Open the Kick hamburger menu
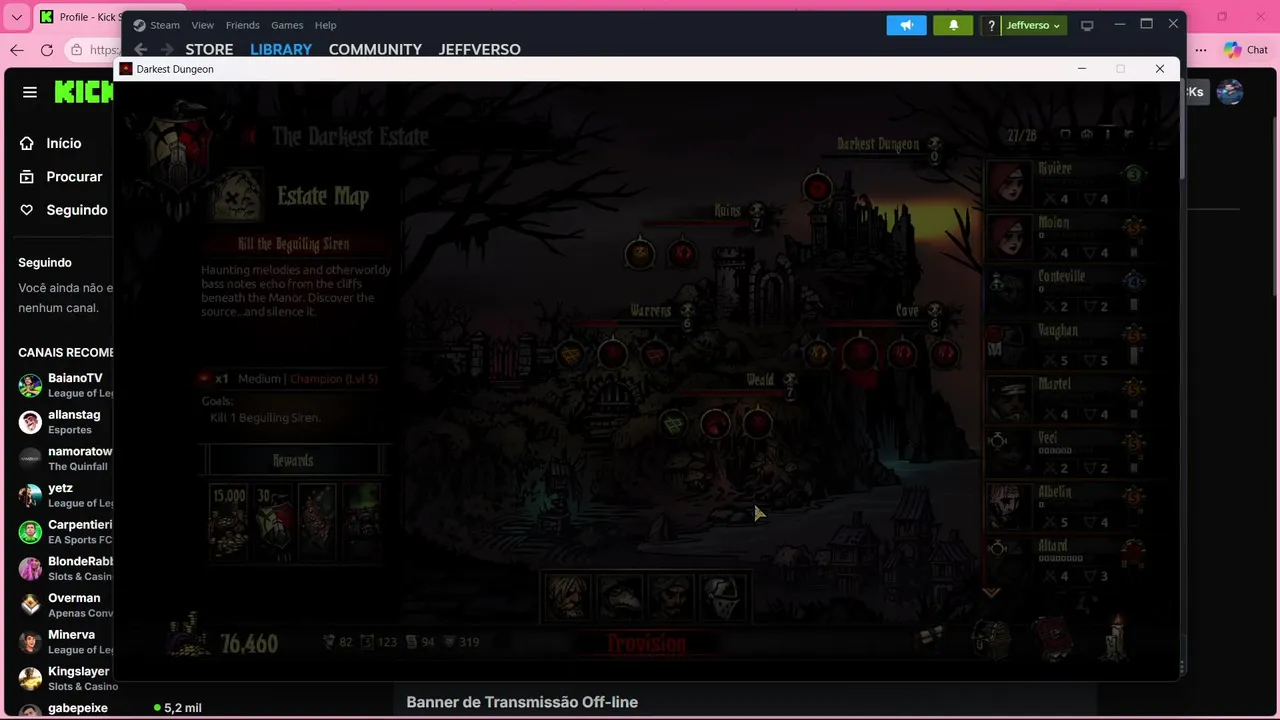This screenshot has width=1280, height=720. 30,92
